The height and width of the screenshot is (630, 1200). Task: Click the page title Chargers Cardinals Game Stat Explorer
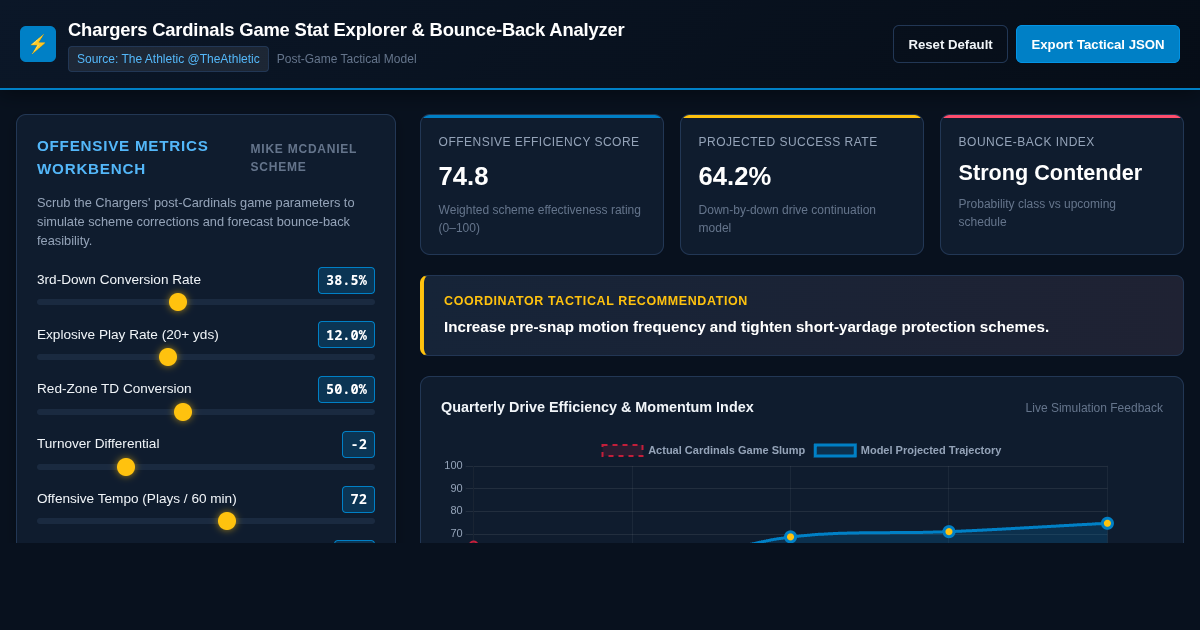pyautogui.click(x=346, y=30)
